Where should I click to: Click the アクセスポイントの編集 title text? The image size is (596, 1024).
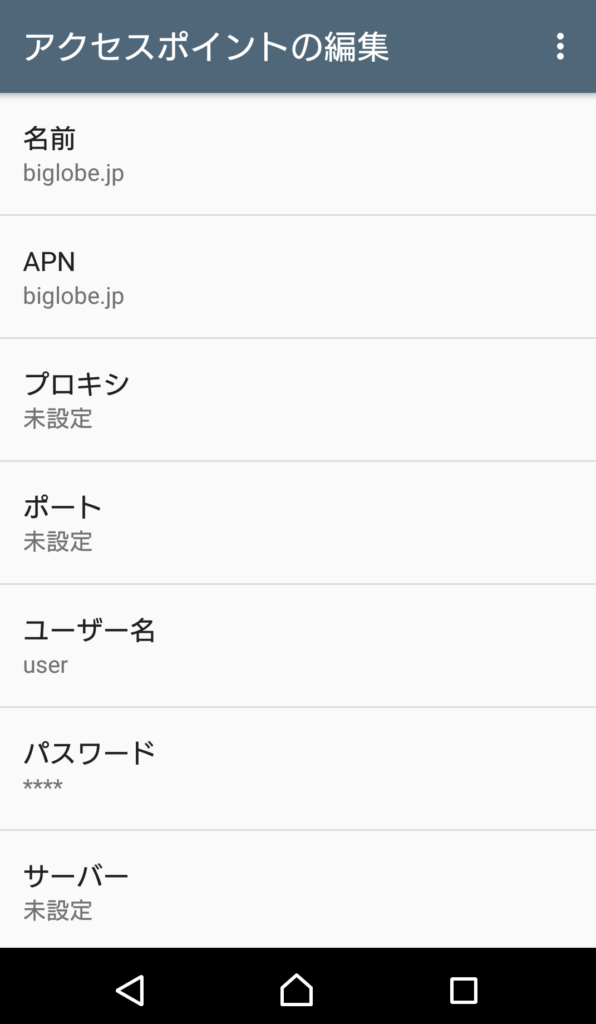click(206, 47)
